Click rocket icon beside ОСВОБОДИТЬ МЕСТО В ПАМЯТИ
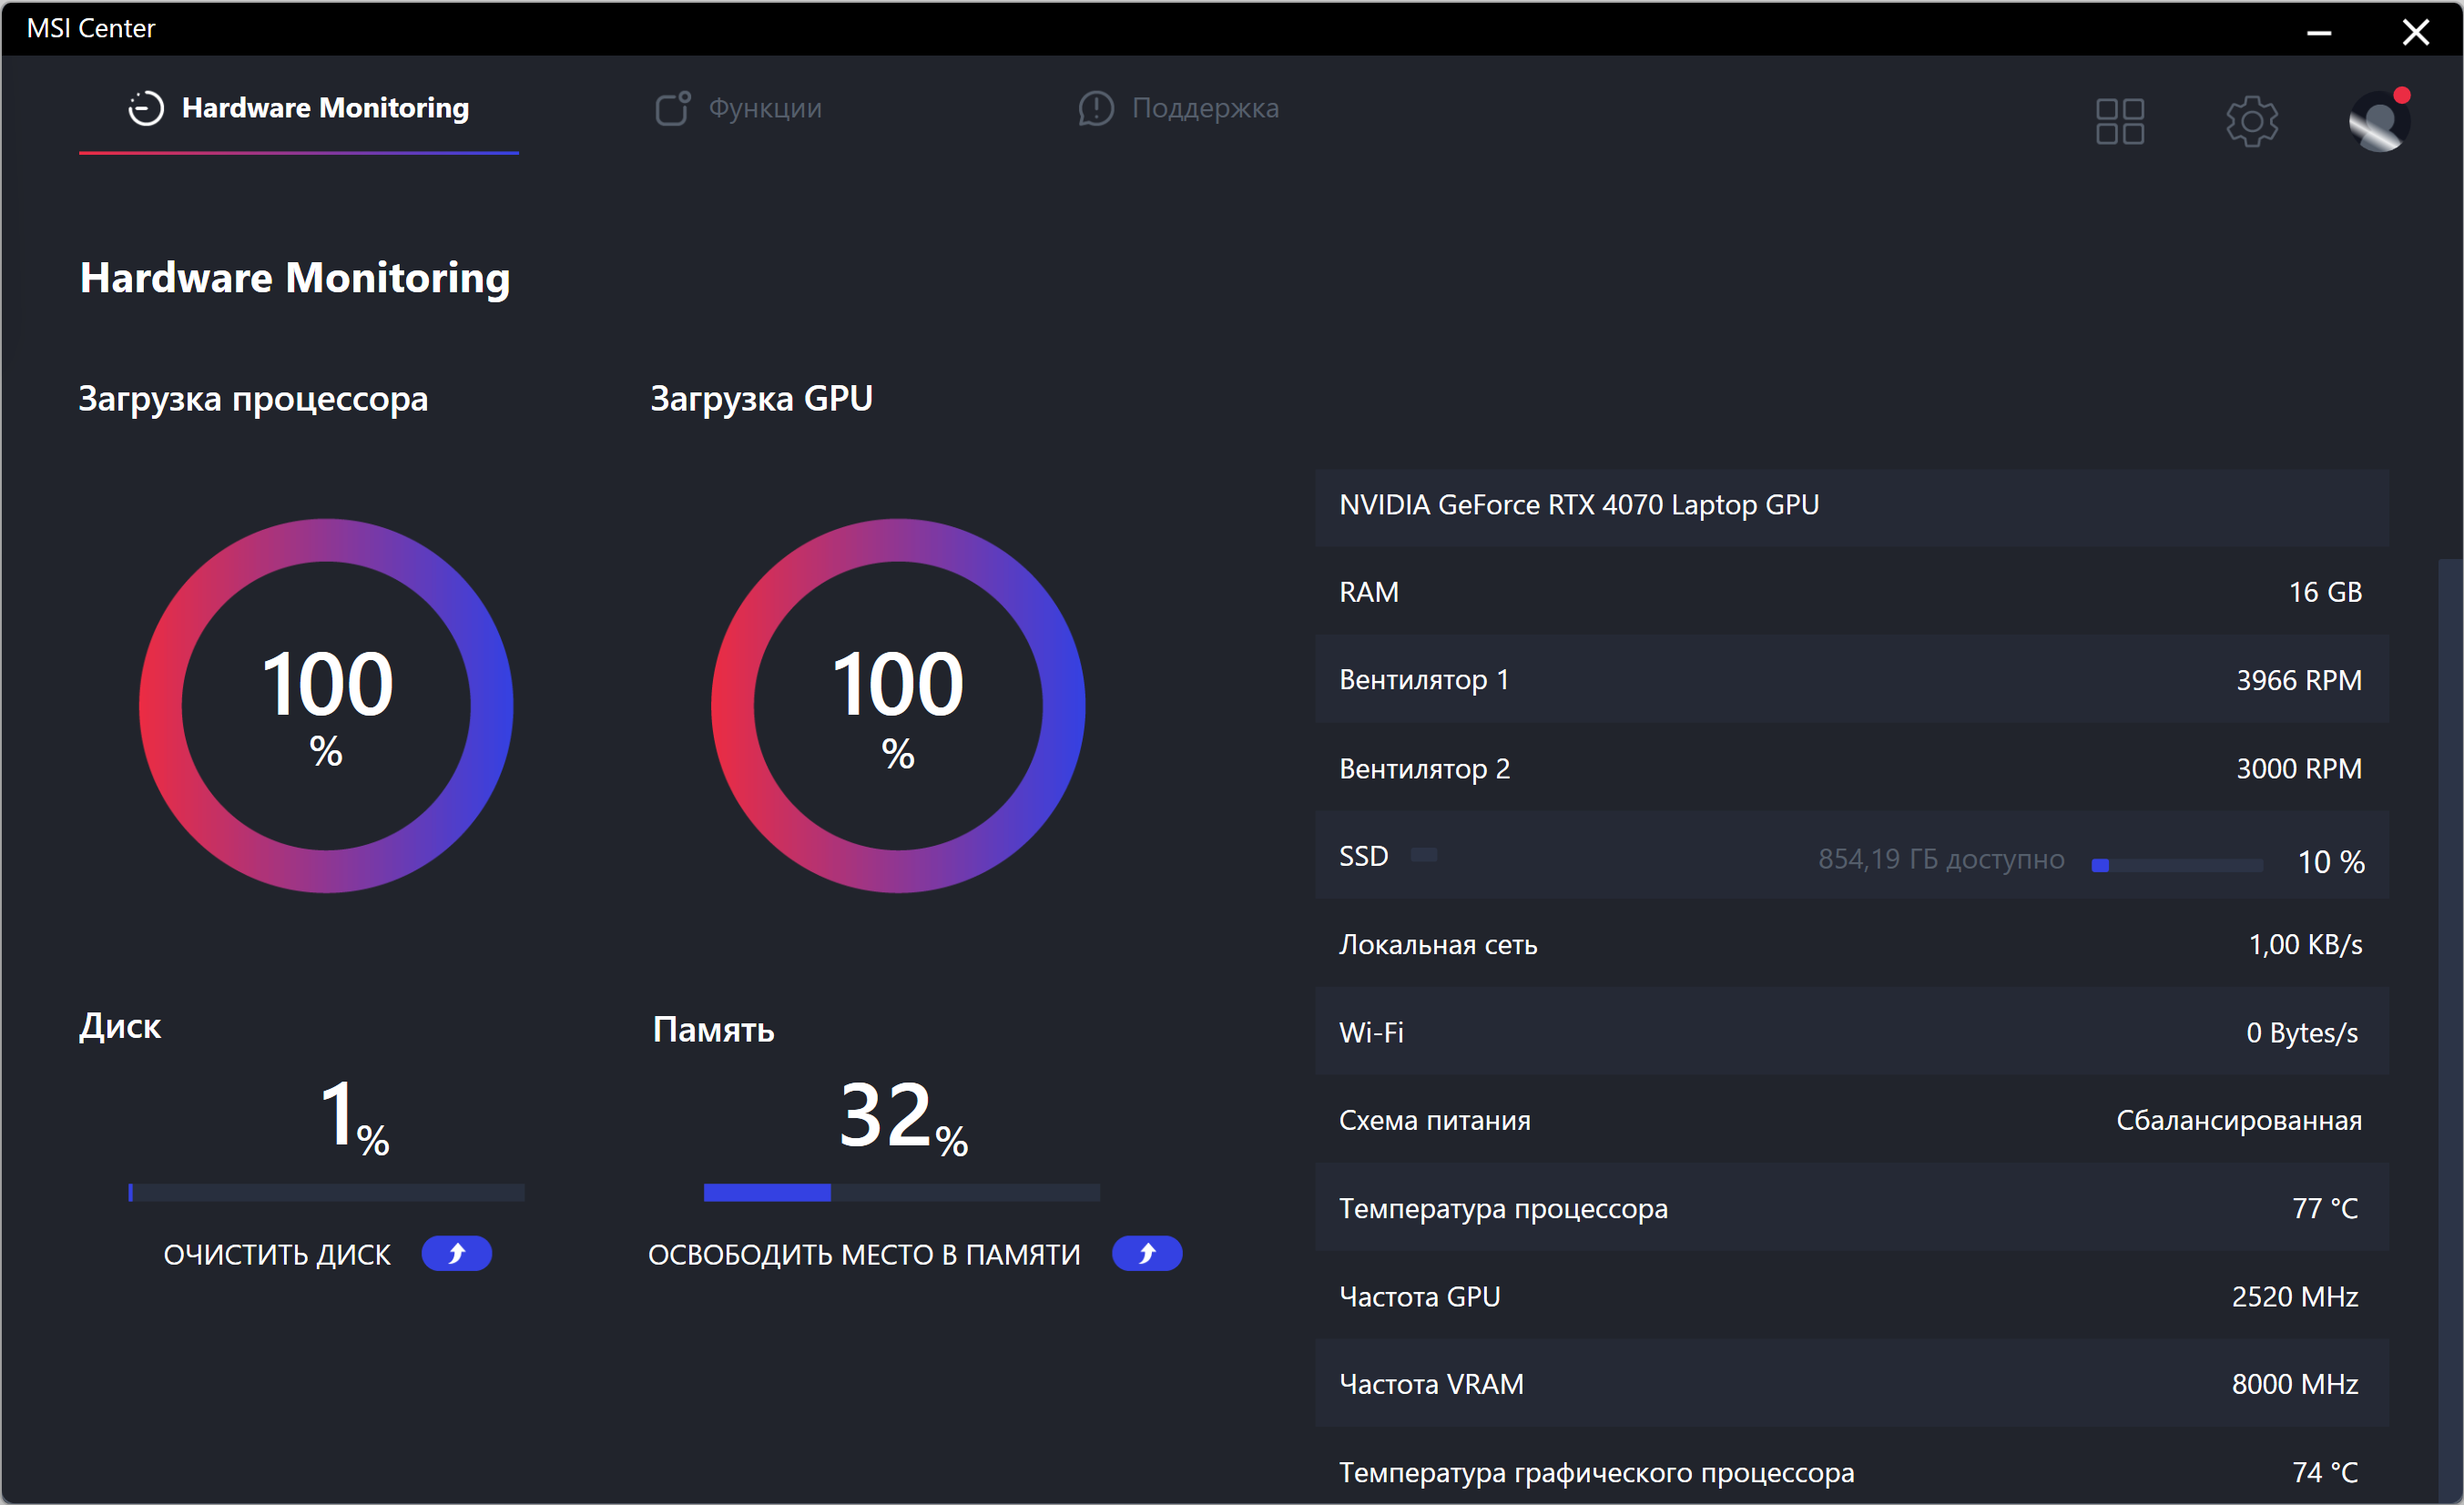This screenshot has width=2464, height=1505. click(1147, 1253)
